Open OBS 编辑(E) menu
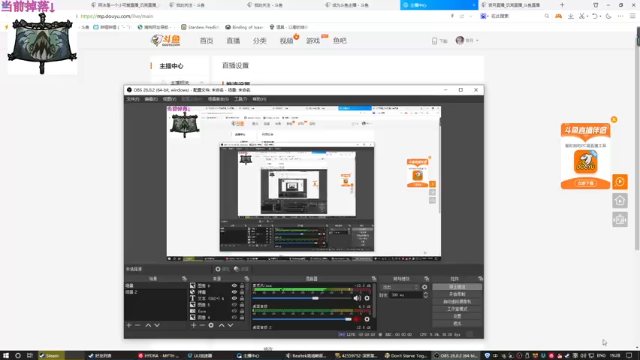The image size is (640, 360). (151, 99)
